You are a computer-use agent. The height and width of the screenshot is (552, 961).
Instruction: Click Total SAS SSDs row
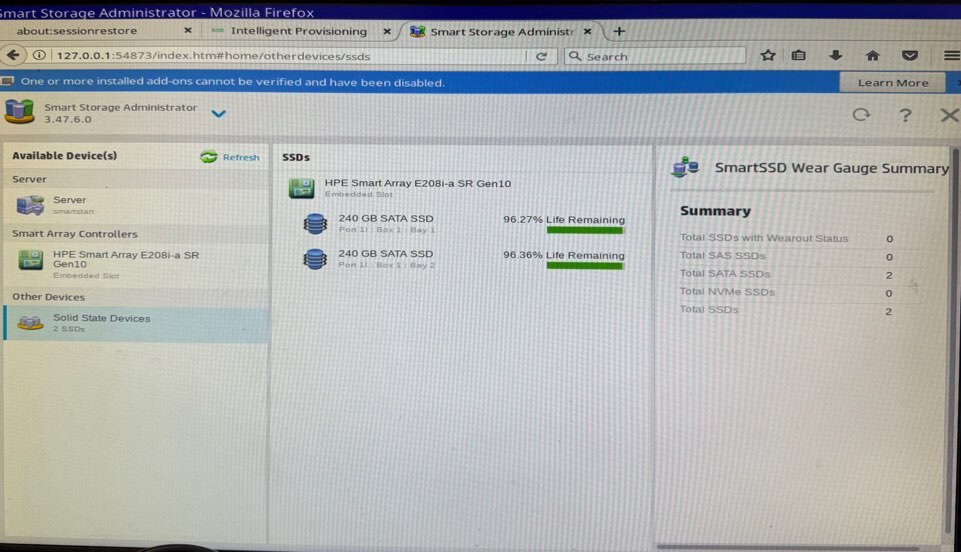(786, 256)
